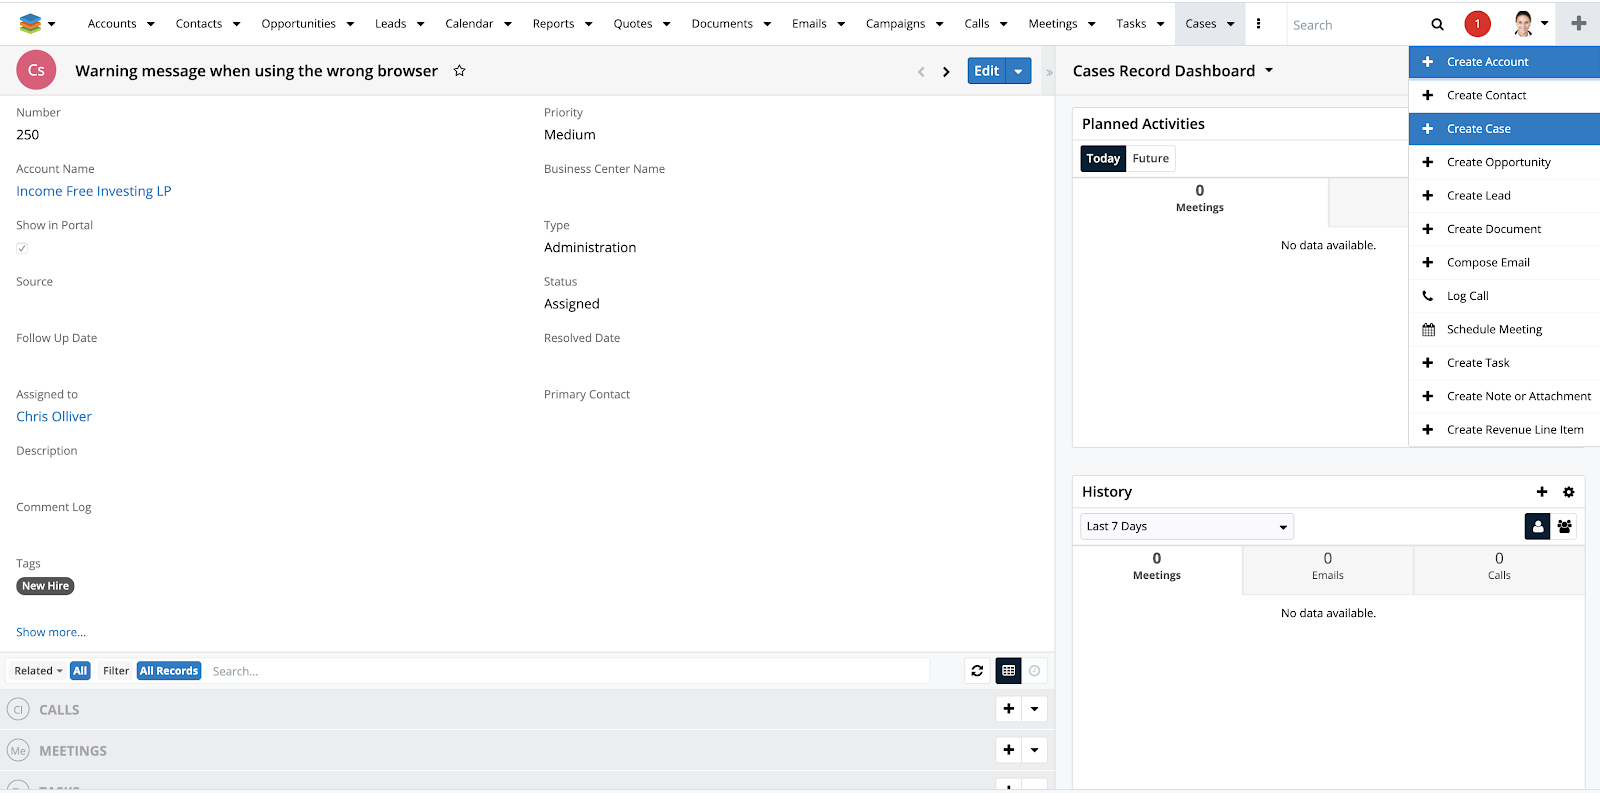
Task: Click the subpanel Search field
Action: coord(568,671)
